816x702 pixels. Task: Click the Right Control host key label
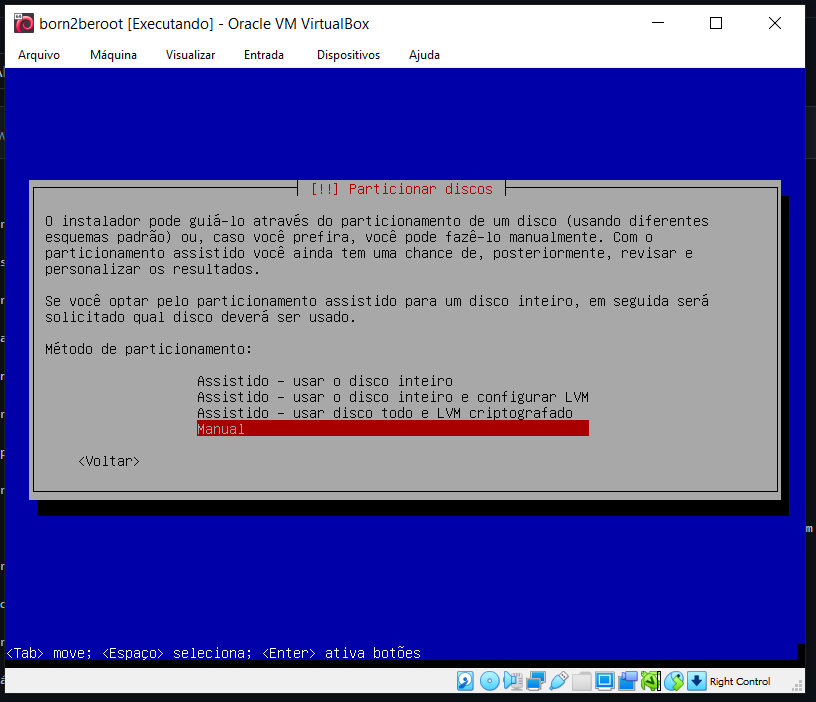click(x=740, y=681)
